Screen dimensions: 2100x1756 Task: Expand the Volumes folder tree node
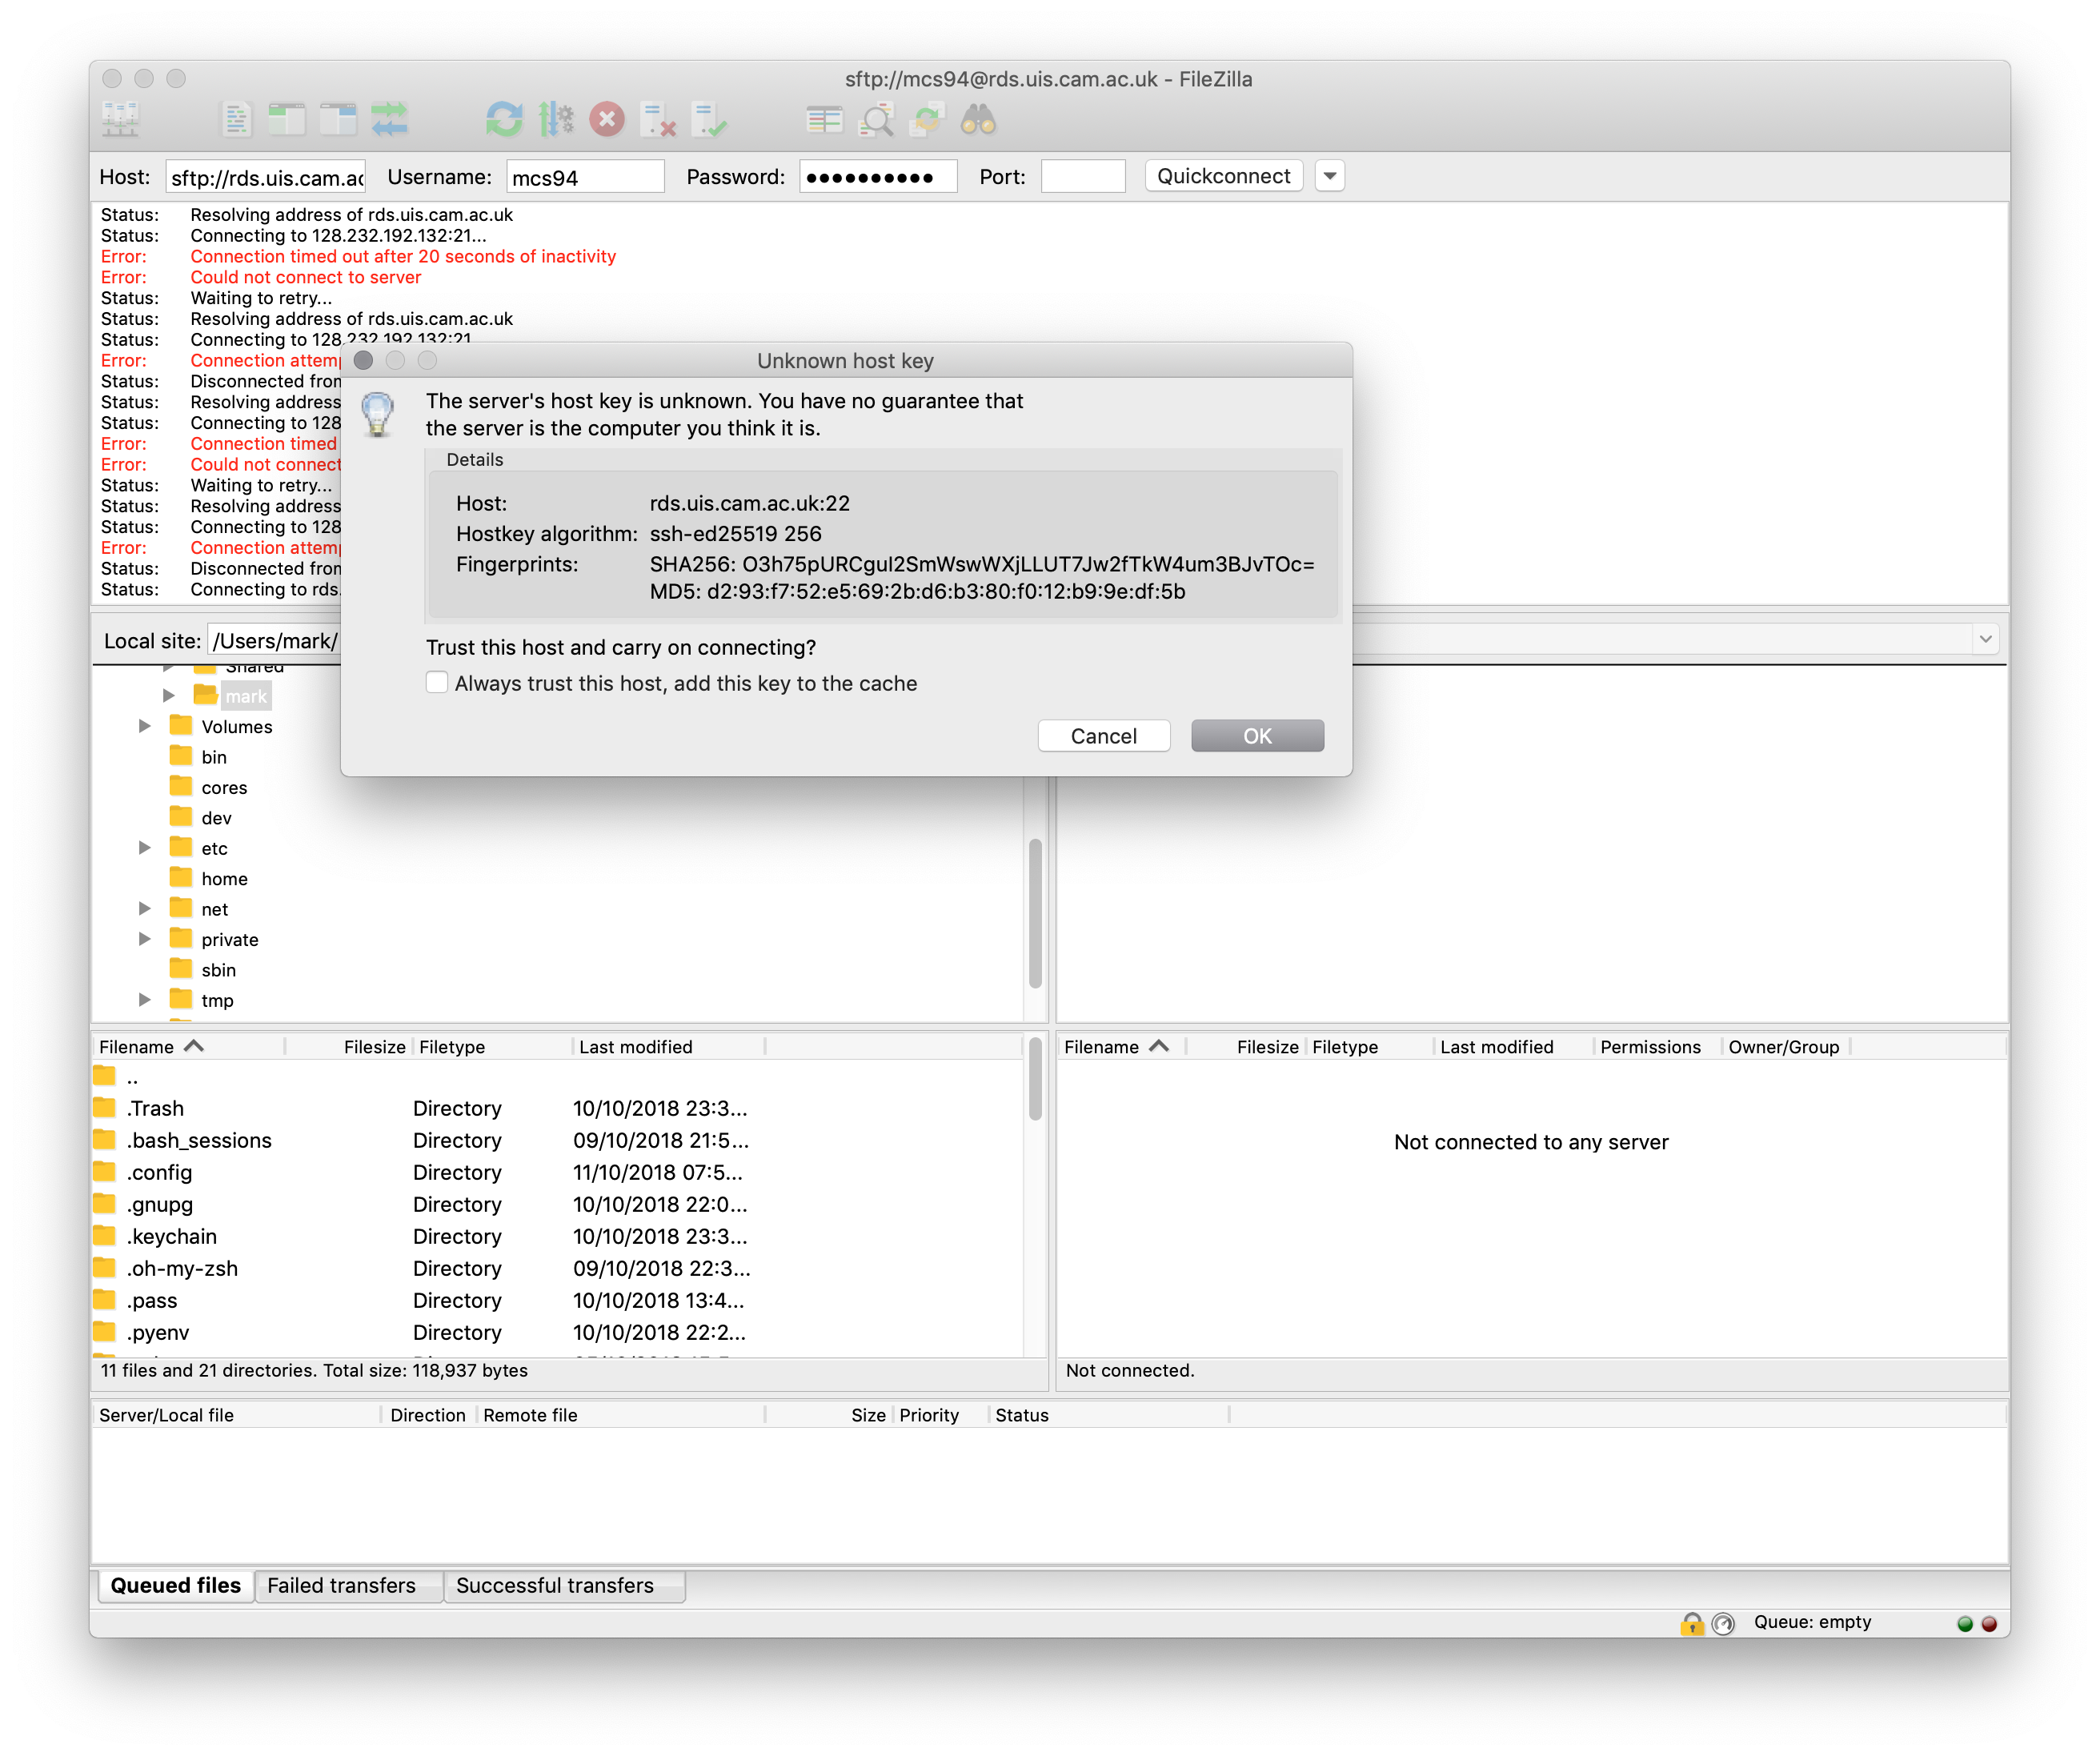click(145, 726)
